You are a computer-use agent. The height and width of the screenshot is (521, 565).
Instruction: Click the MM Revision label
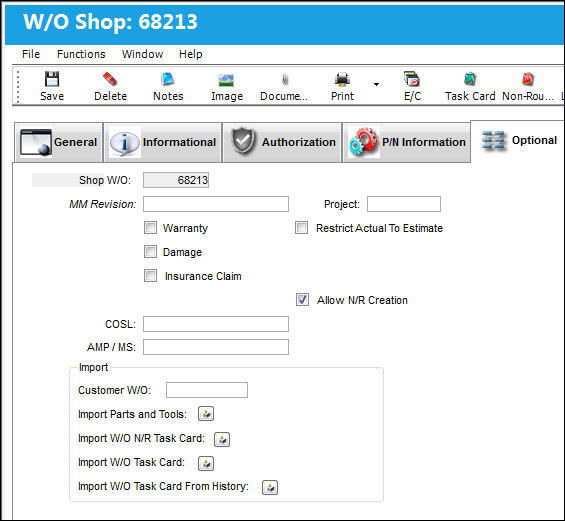103,204
